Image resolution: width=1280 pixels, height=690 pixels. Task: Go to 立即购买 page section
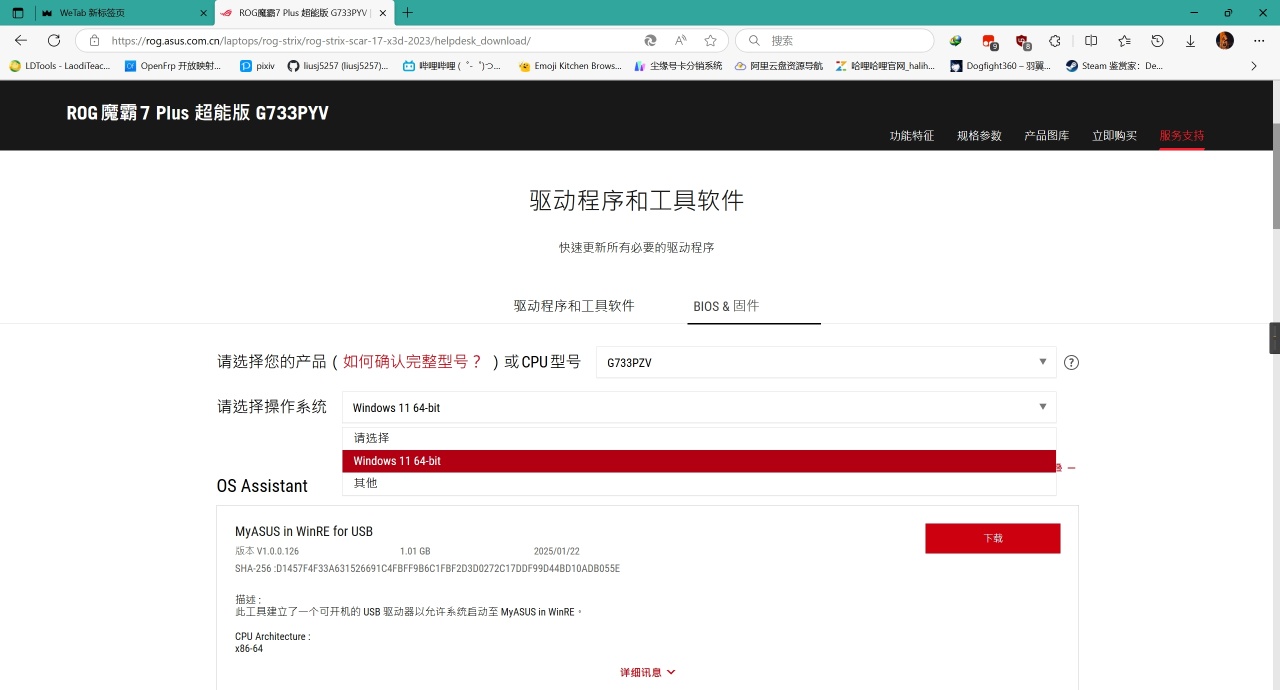pyautogui.click(x=1114, y=135)
